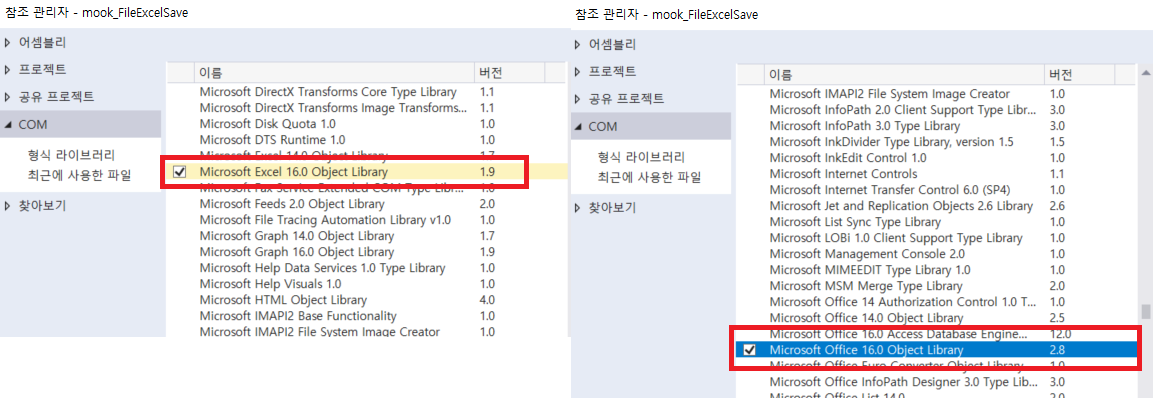Sort by 버전 column in left window
The height and width of the screenshot is (398, 1153).
pyautogui.click(x=510, y=73)
